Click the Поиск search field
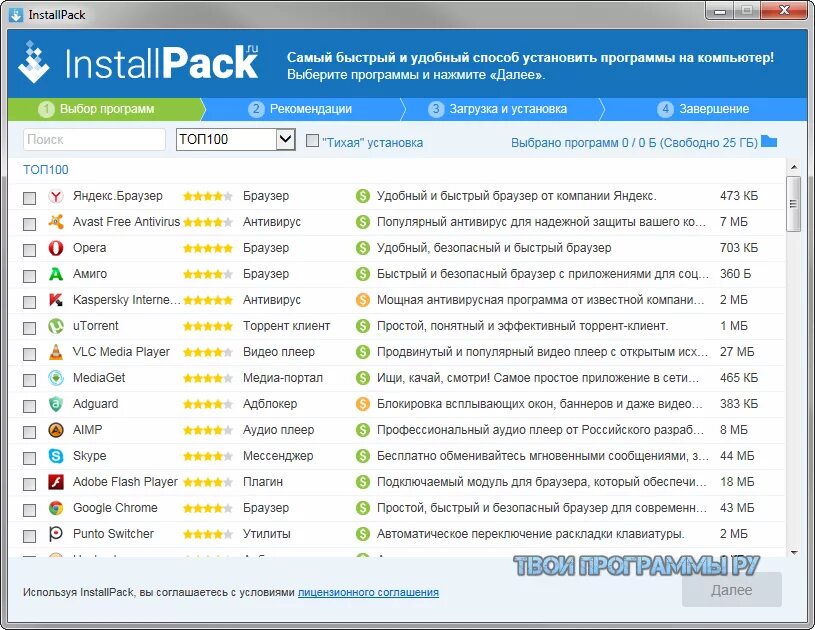 94,139
